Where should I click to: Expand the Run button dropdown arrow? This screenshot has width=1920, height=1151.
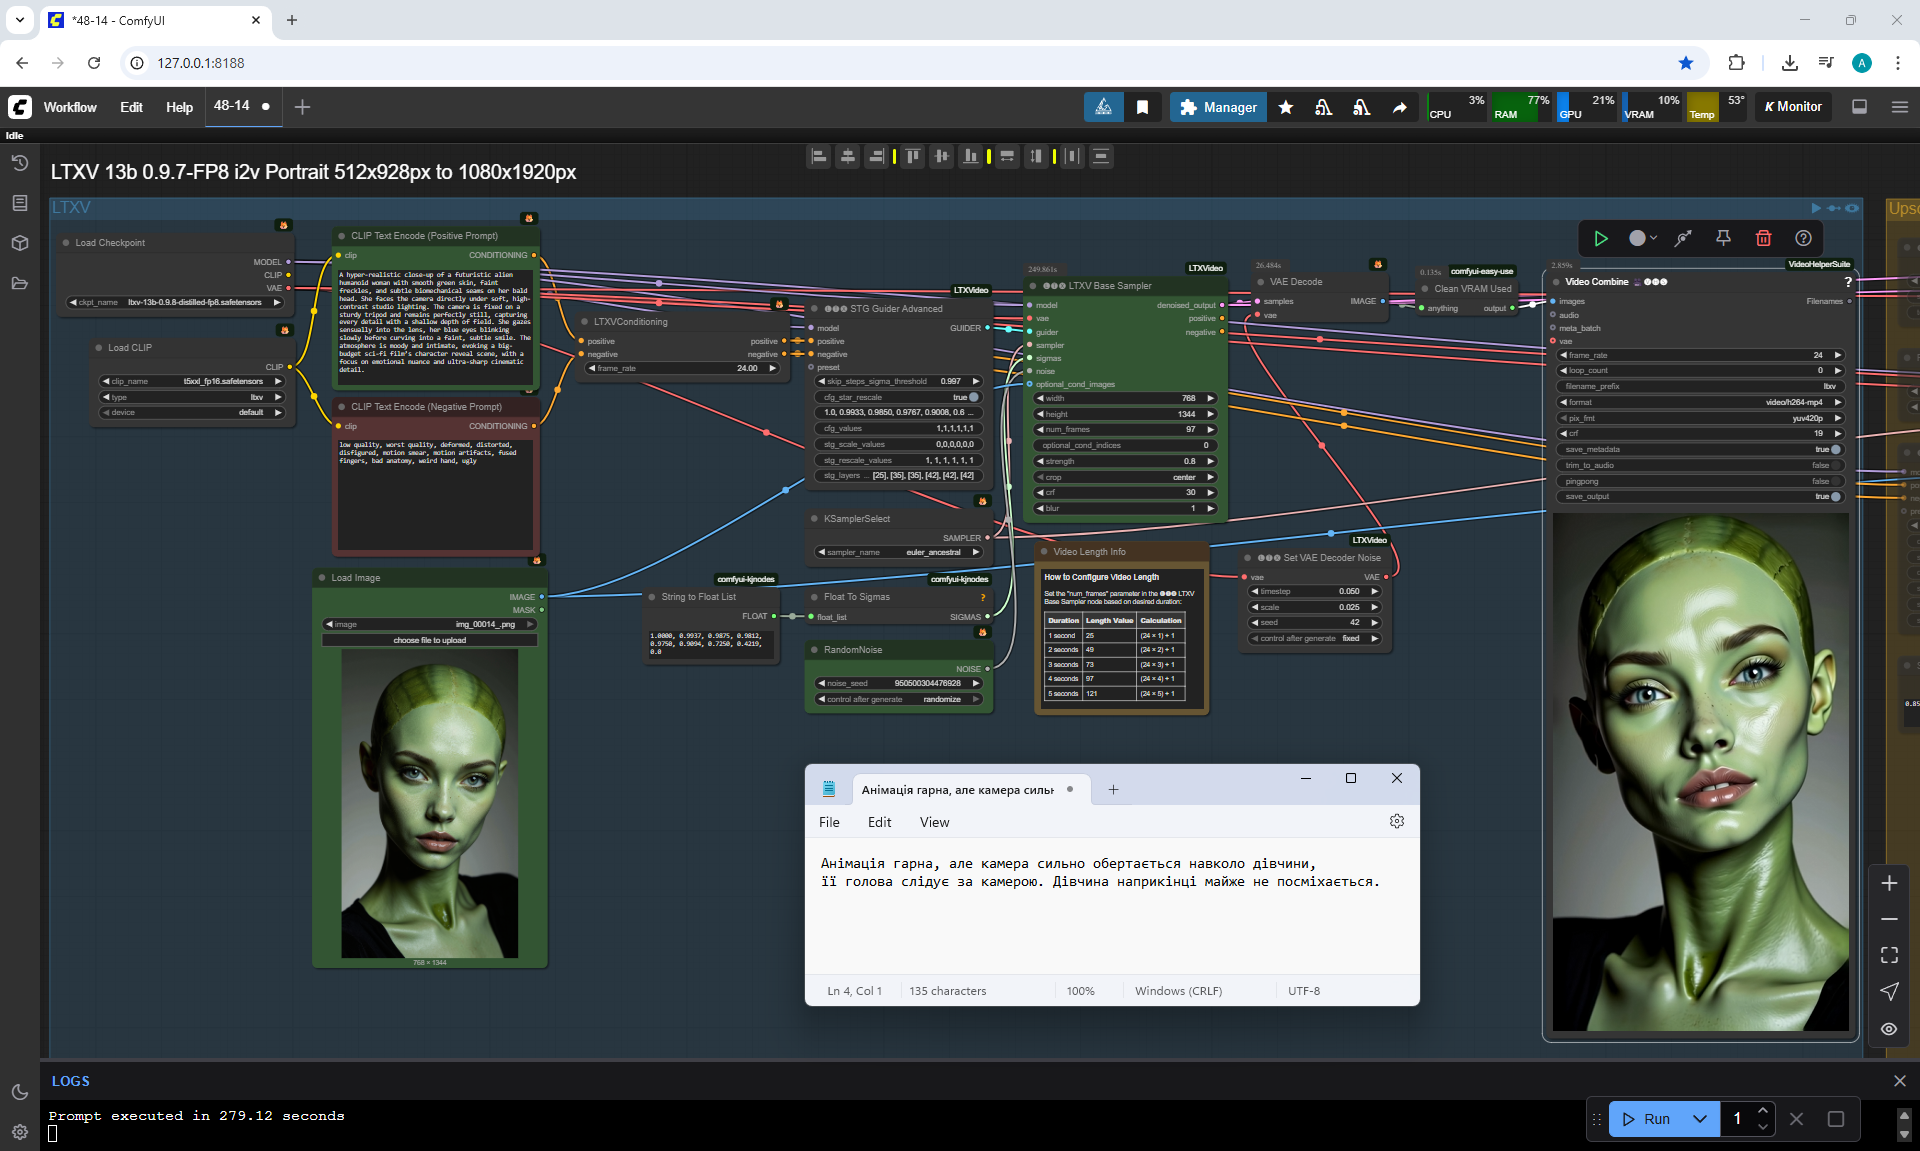coord(1699,1119)
